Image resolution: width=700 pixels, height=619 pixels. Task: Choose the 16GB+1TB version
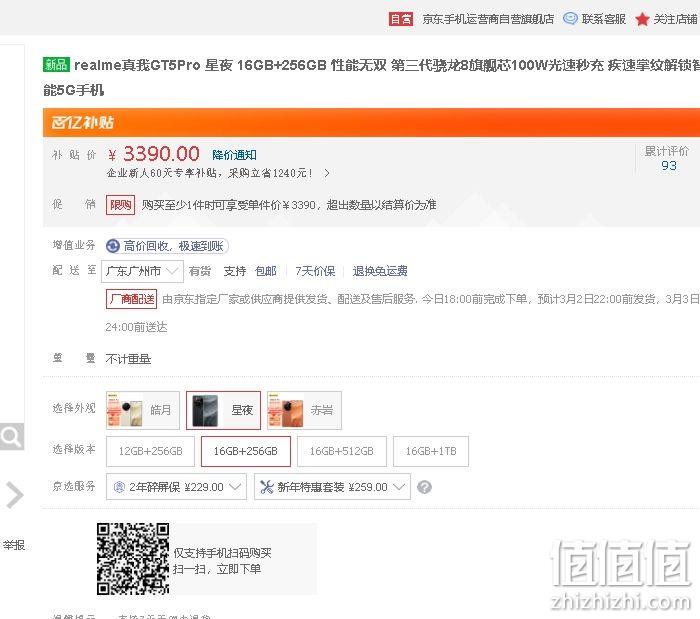(x=431, y=451)
